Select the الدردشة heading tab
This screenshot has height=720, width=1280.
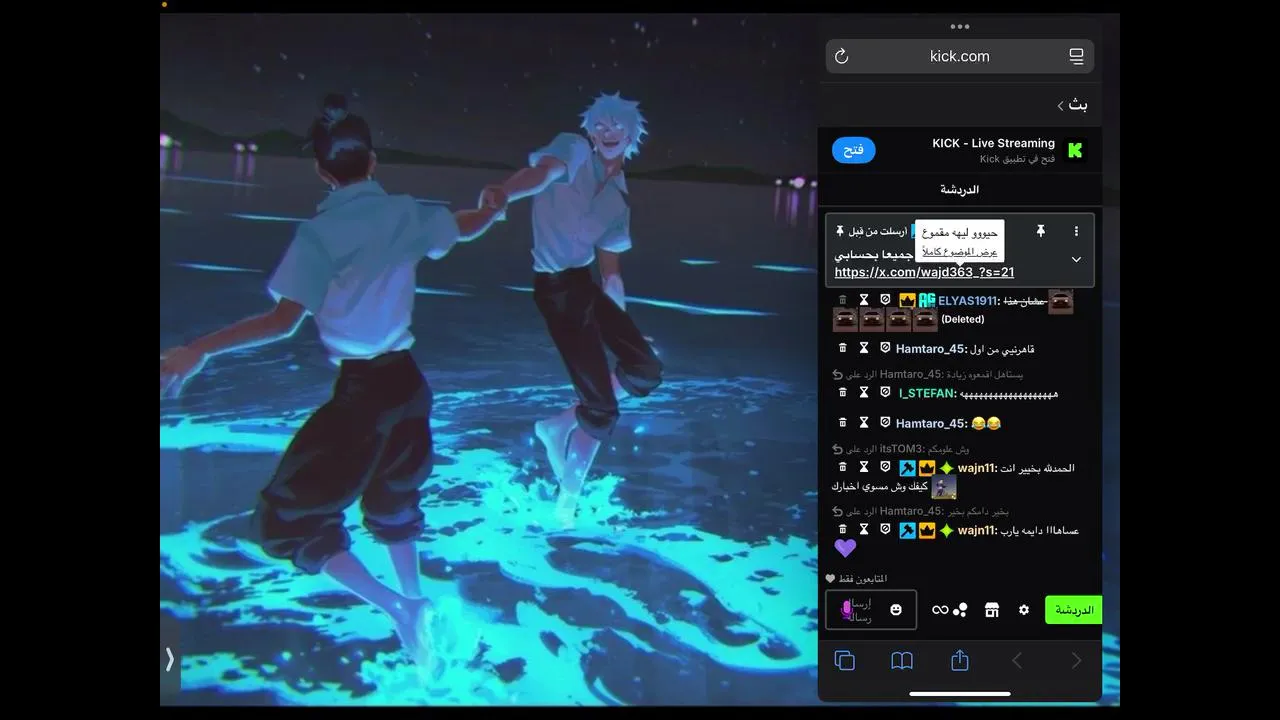pyautogui.click(x=960, y=189)
